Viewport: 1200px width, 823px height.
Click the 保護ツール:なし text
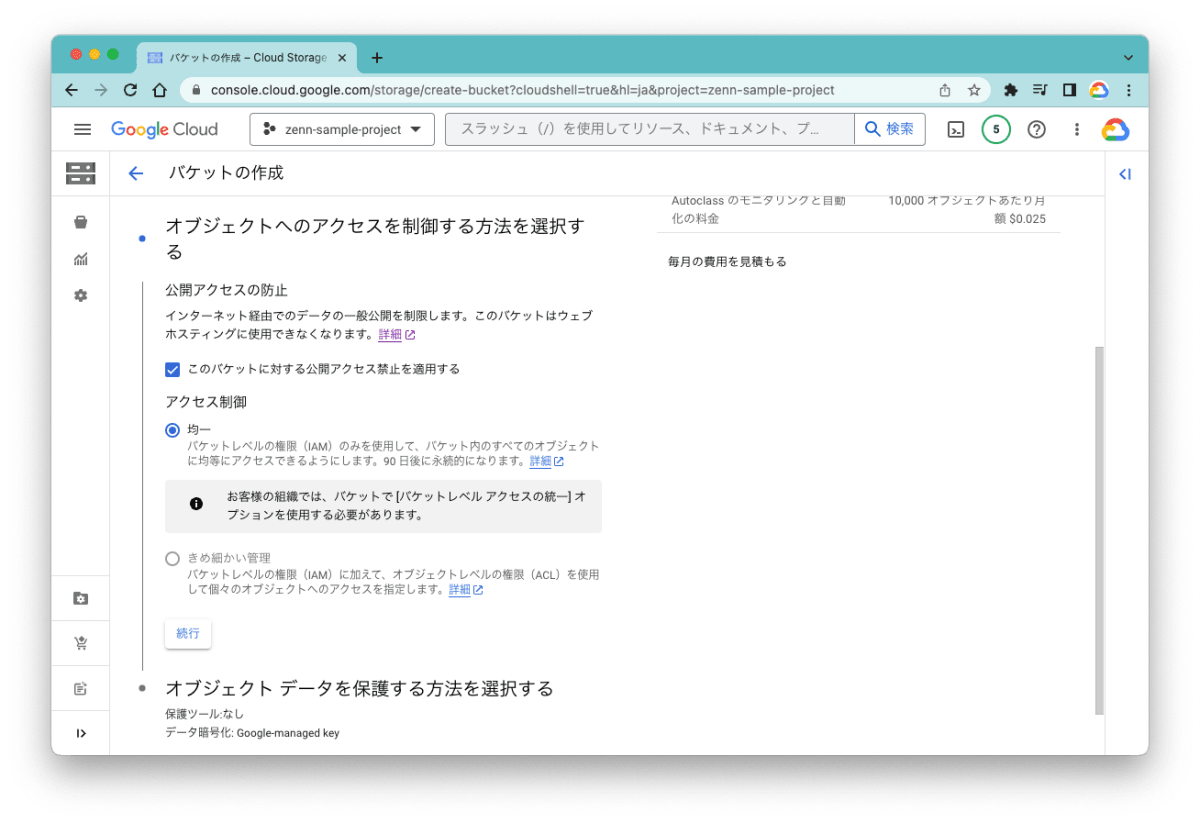pyautogui.click(x=204, y=714)
